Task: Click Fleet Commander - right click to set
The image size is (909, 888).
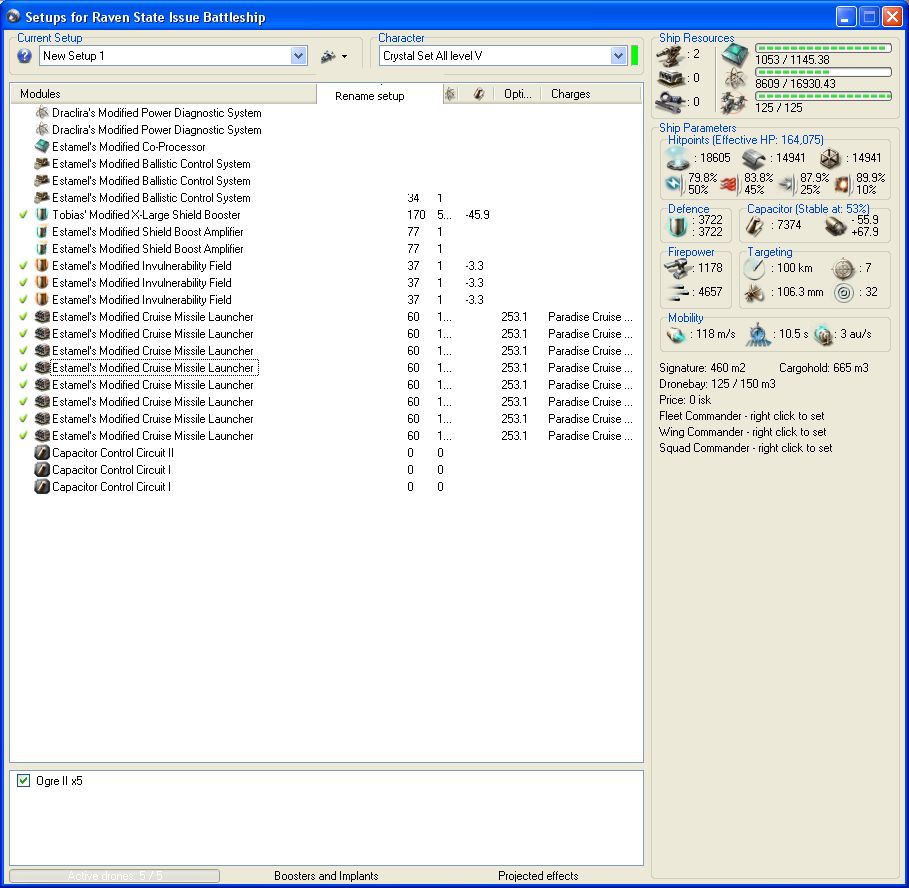Action: 741,416
